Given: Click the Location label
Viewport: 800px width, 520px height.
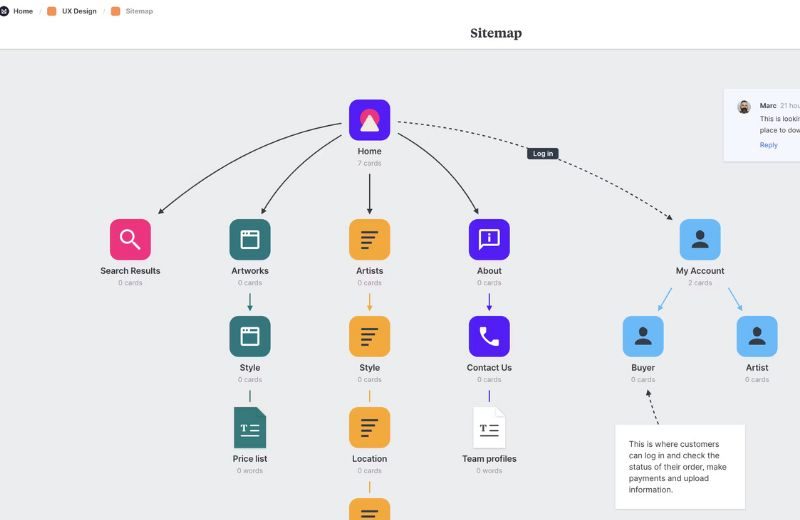Looking at the screenshot, I should pos(369,459).
